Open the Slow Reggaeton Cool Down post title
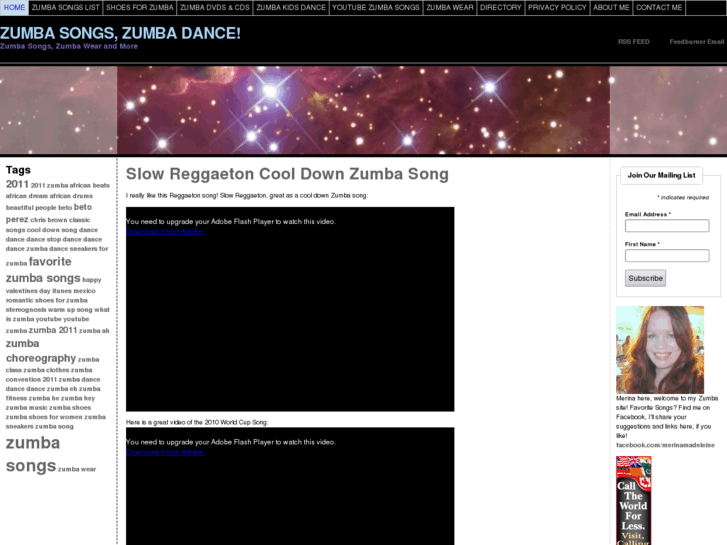 pos(287,174)
